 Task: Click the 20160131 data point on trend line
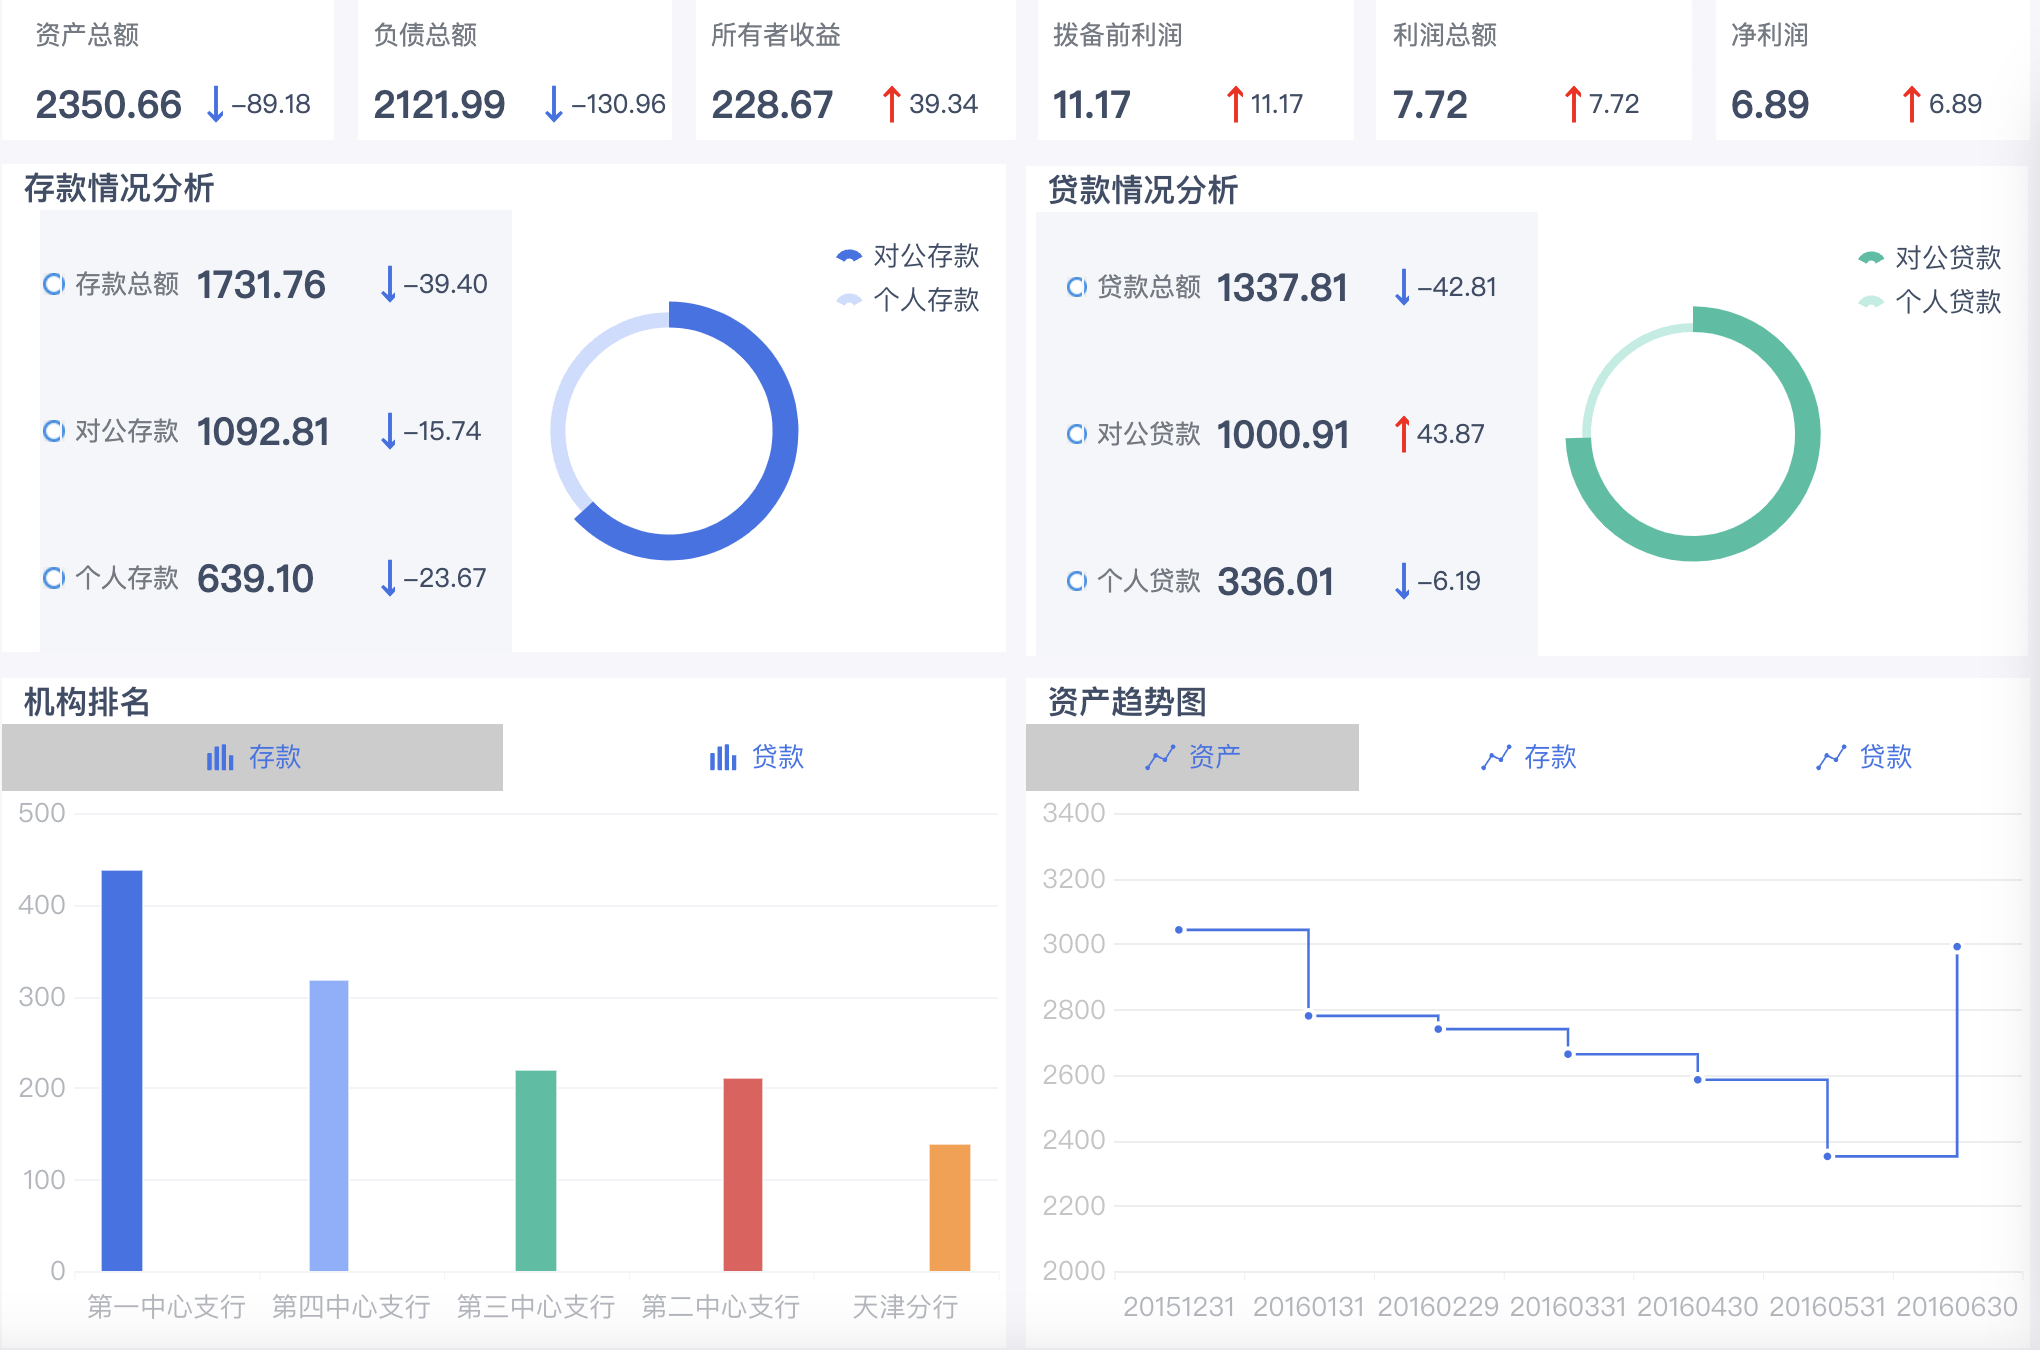1309,1016
